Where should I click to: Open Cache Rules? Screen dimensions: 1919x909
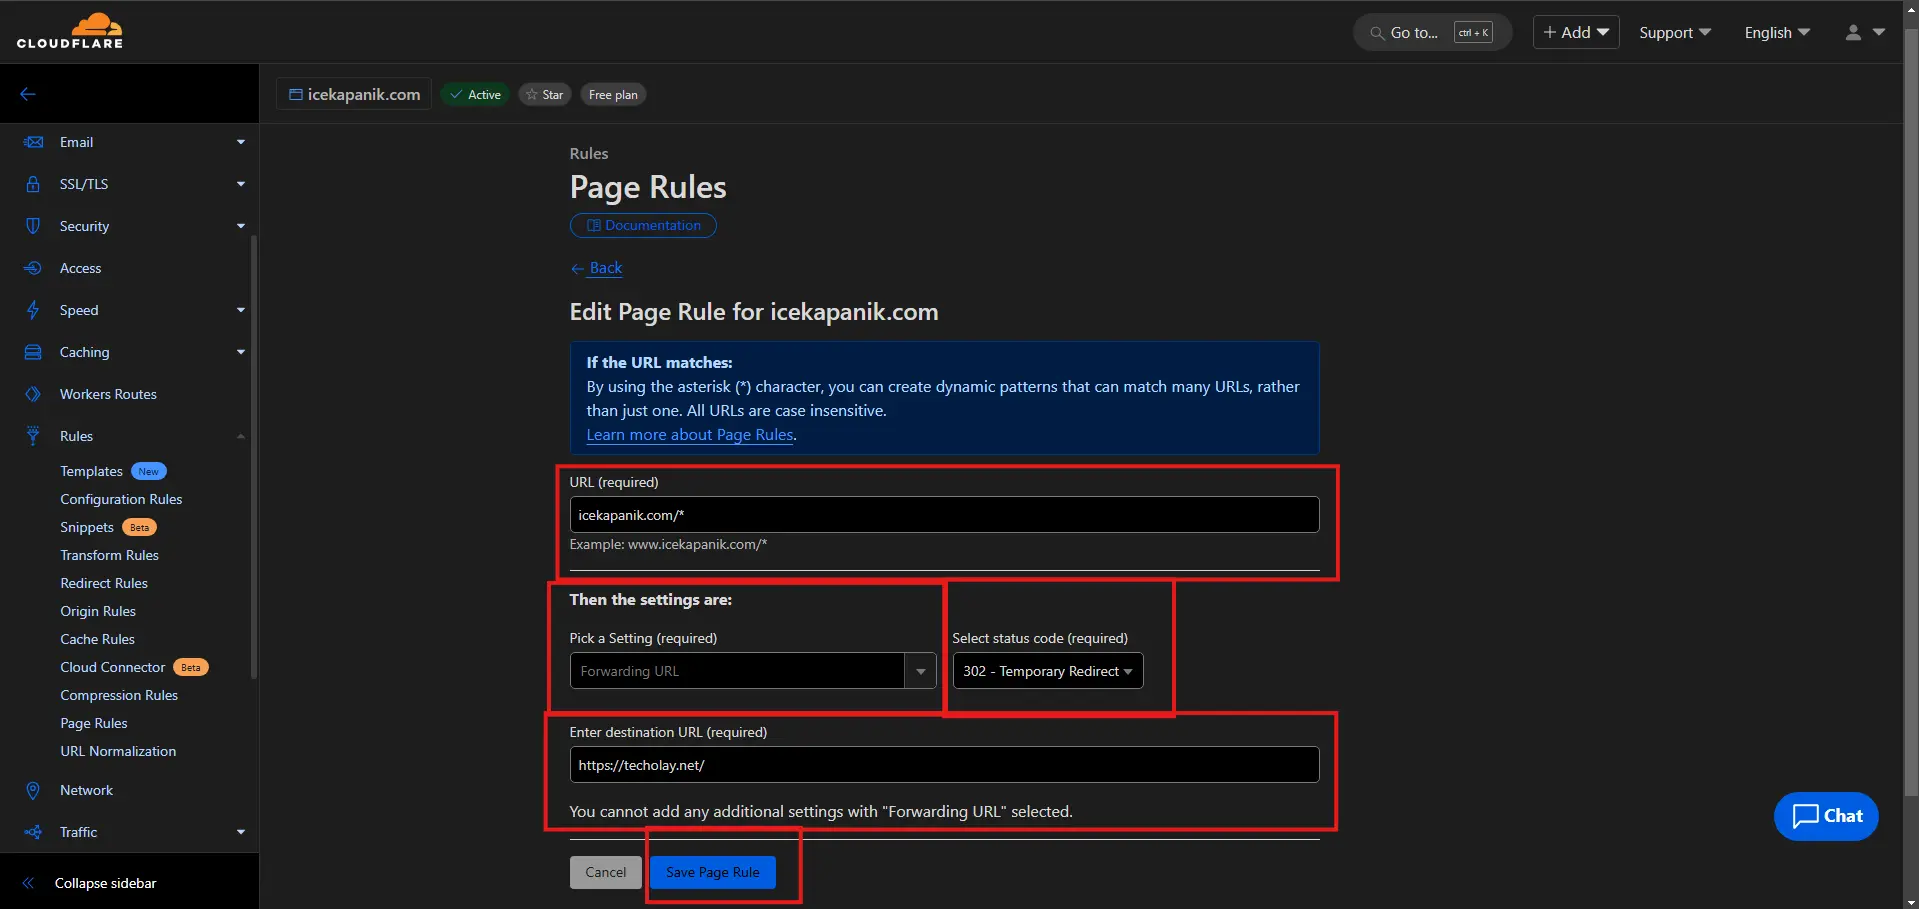coord(97,639)
